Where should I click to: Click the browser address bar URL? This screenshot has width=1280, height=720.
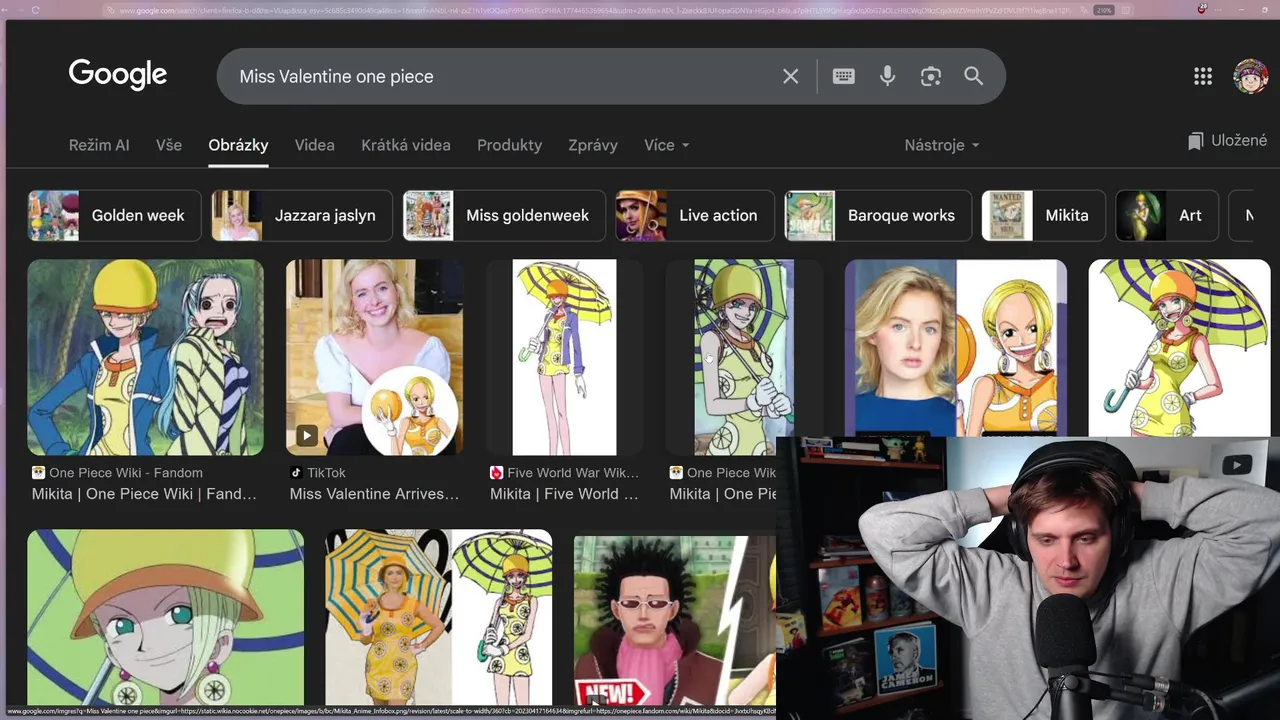pos(595,10)
